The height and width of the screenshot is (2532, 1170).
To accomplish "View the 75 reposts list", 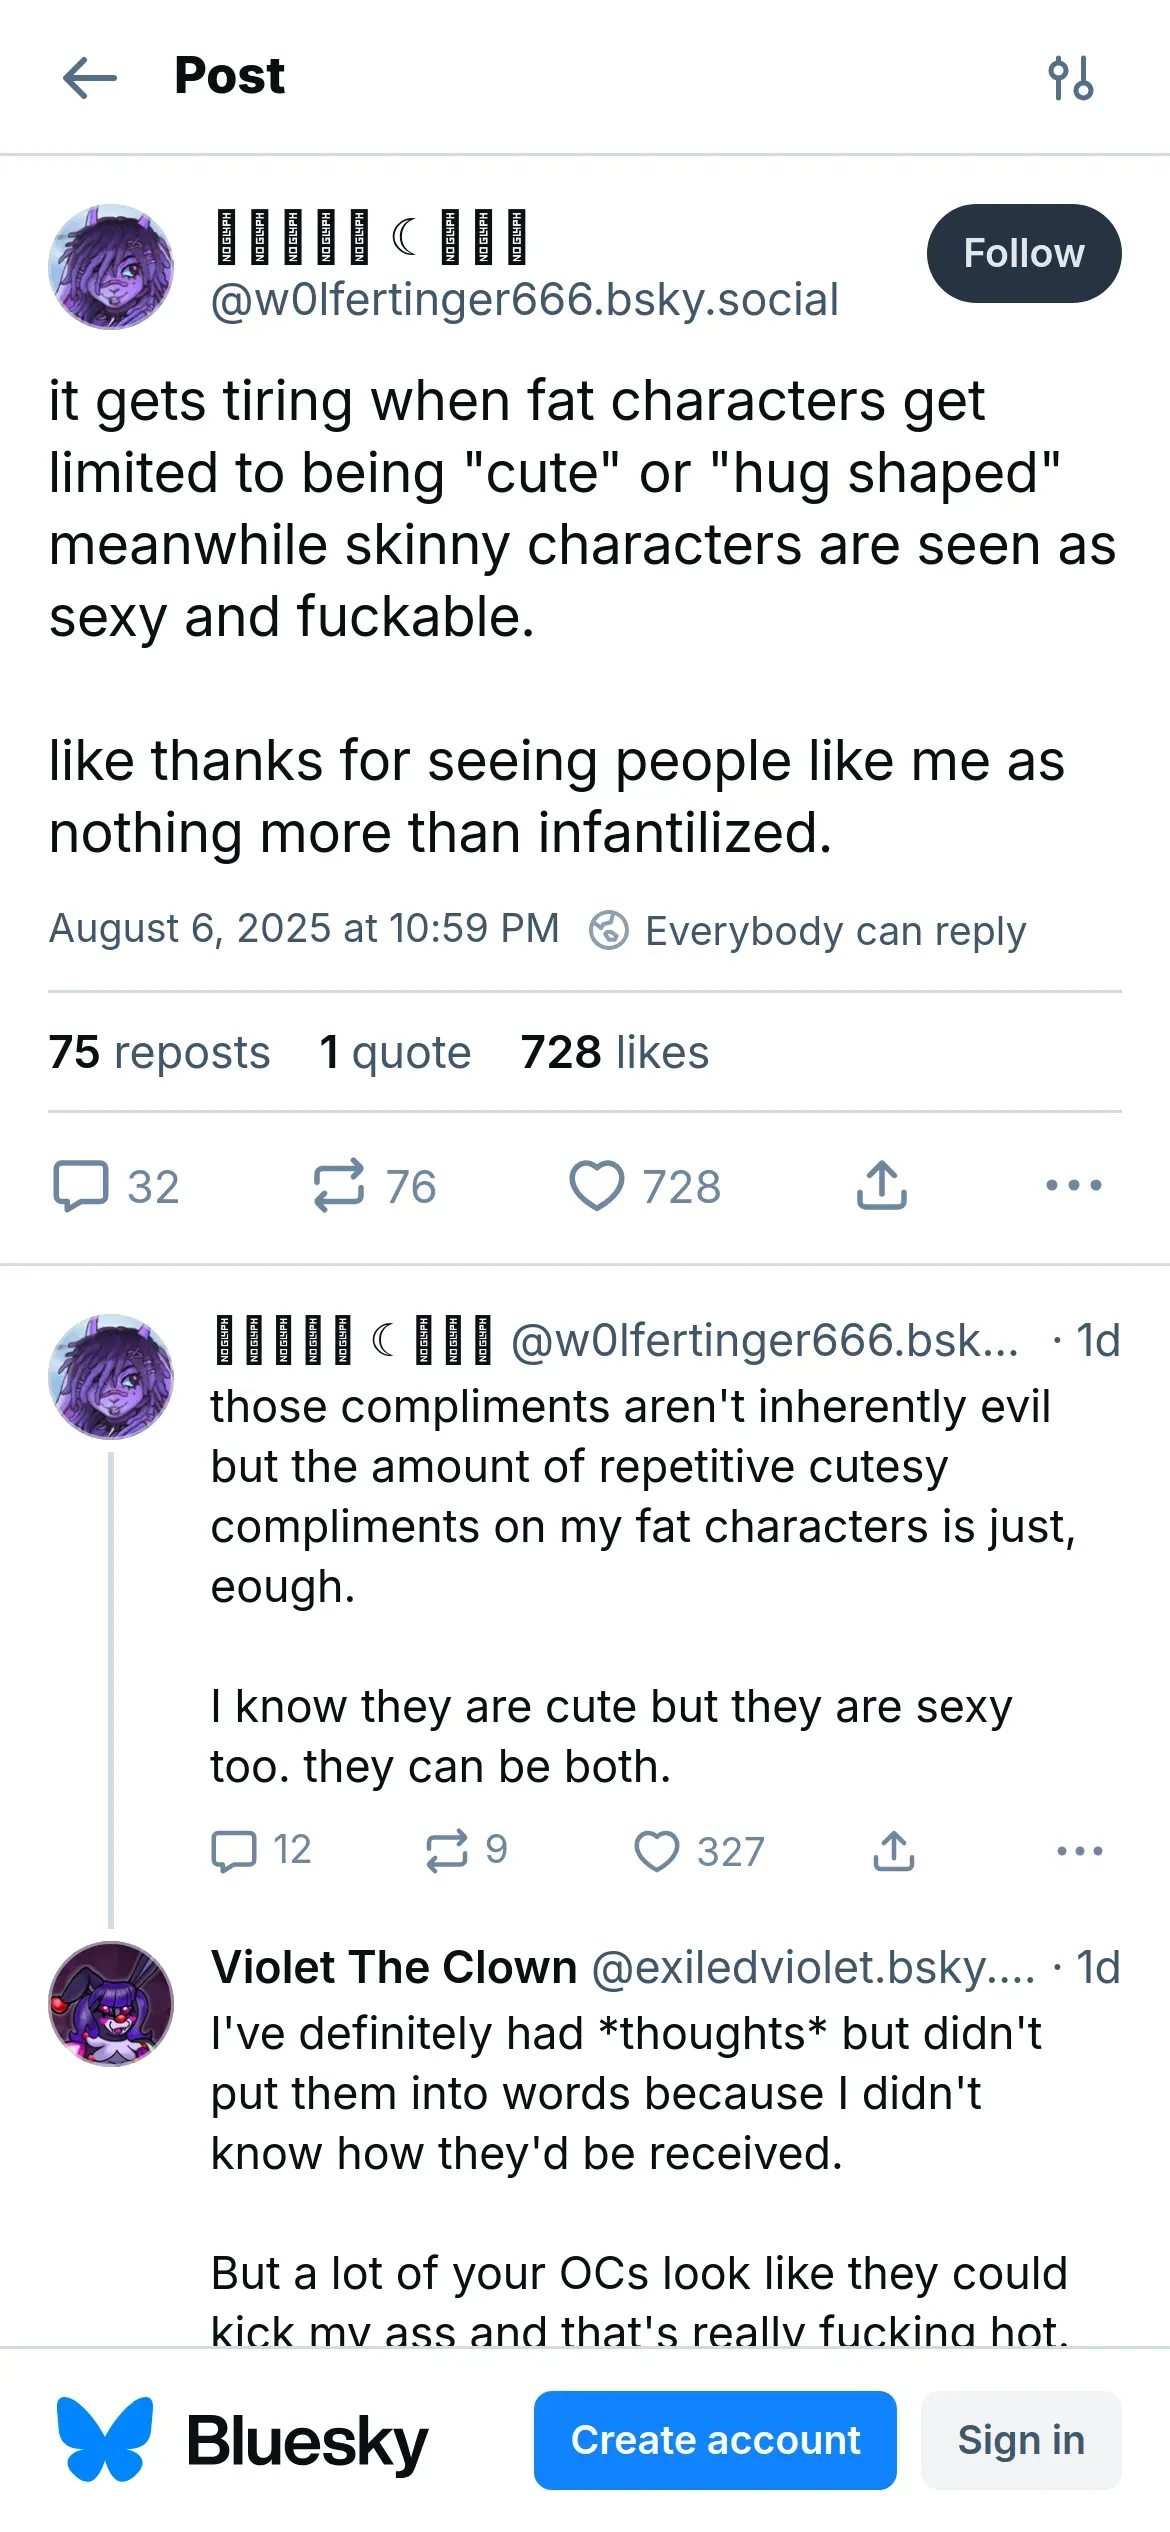I will 159,1052.
